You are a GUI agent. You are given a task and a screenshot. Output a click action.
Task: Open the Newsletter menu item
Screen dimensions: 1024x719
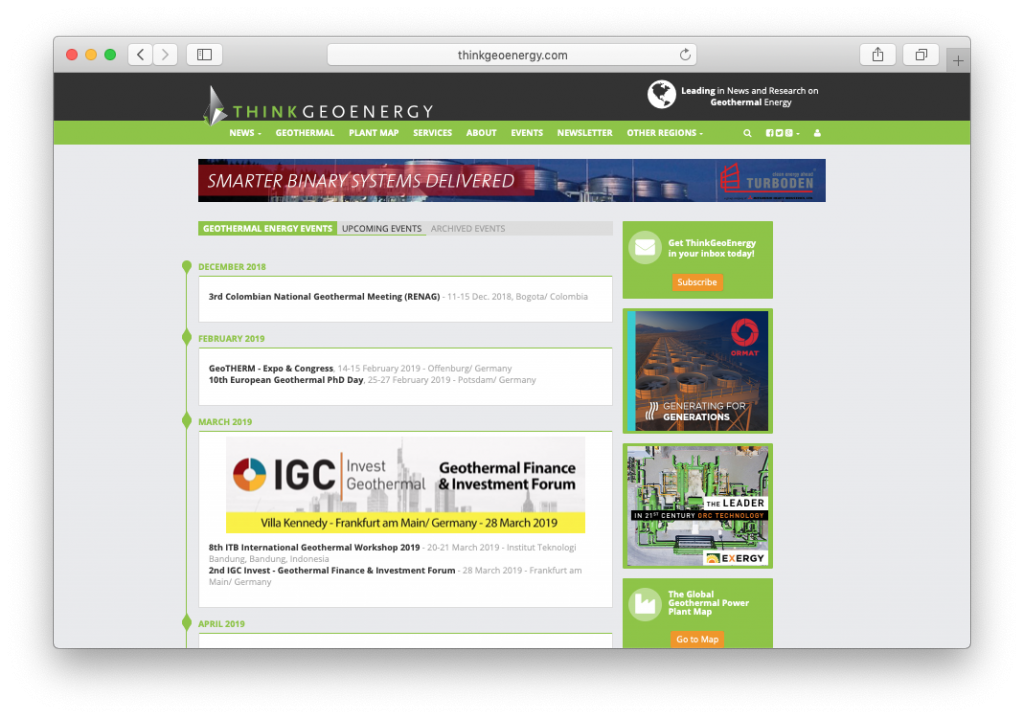[x=584, y=133]
